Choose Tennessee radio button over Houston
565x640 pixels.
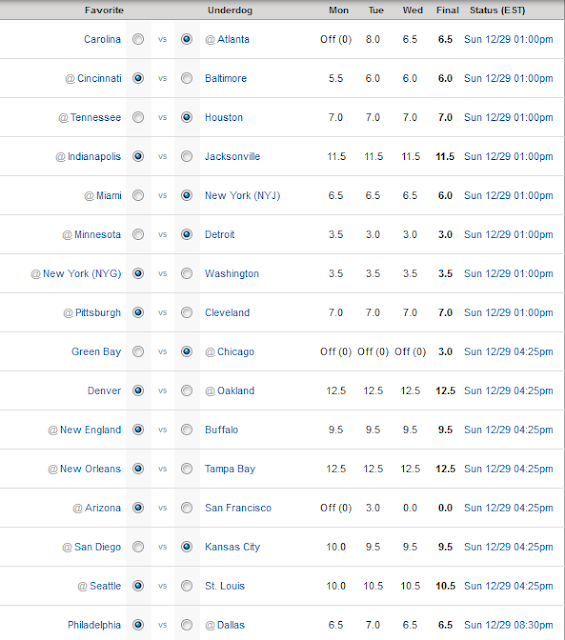click(138, 117)
